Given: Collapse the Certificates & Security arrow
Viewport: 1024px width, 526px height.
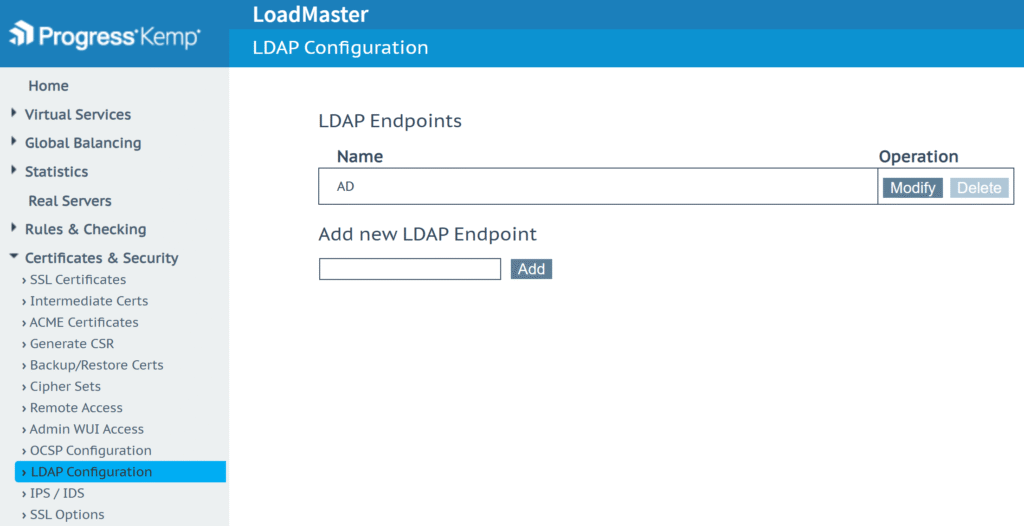Looking at the screenshot, I should point(14,257).
